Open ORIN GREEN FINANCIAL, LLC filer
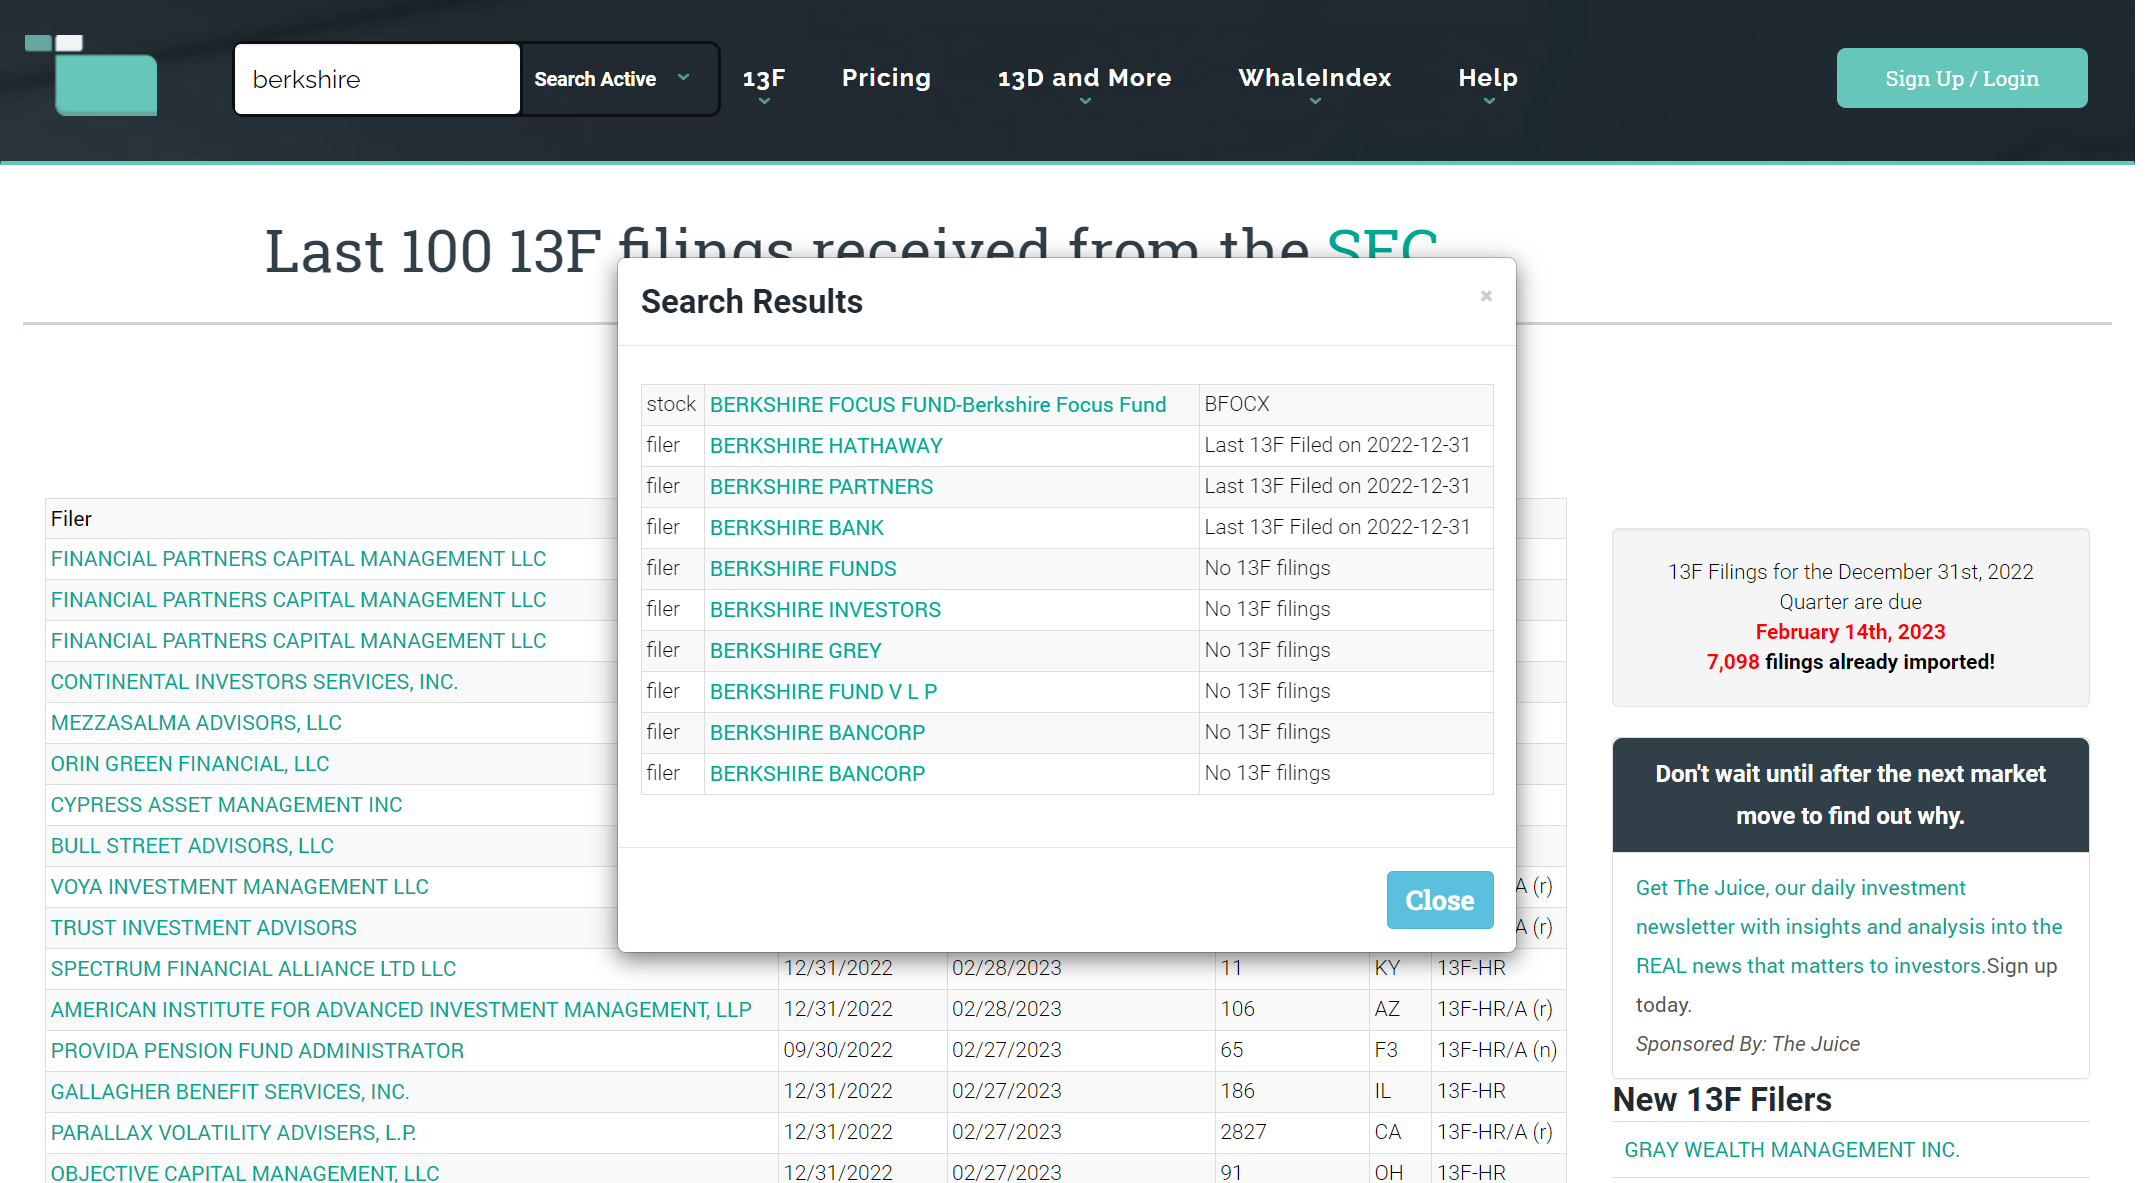This screenshot has height=1183, width=2153. pos(190,764)
